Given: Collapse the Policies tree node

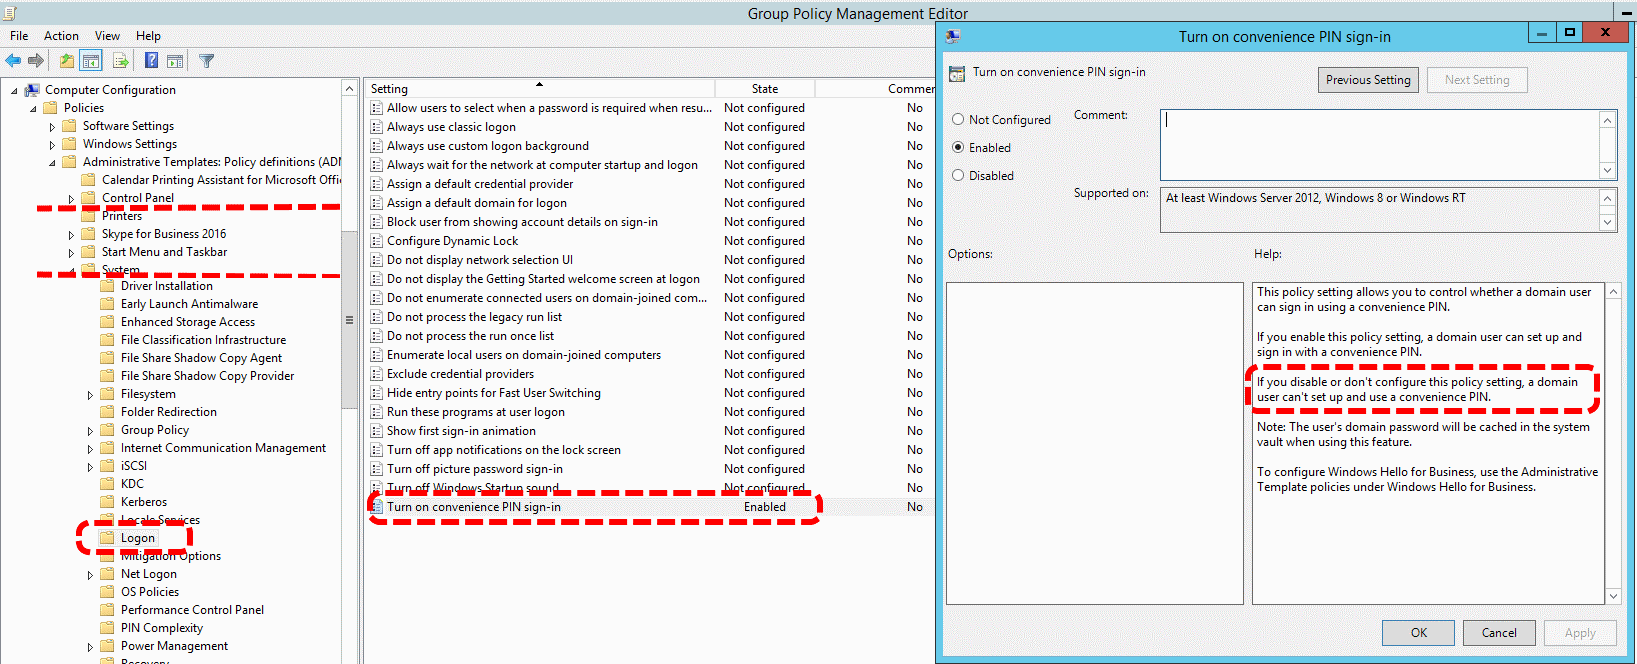Looking at the screenshot, I should point(33,109).
